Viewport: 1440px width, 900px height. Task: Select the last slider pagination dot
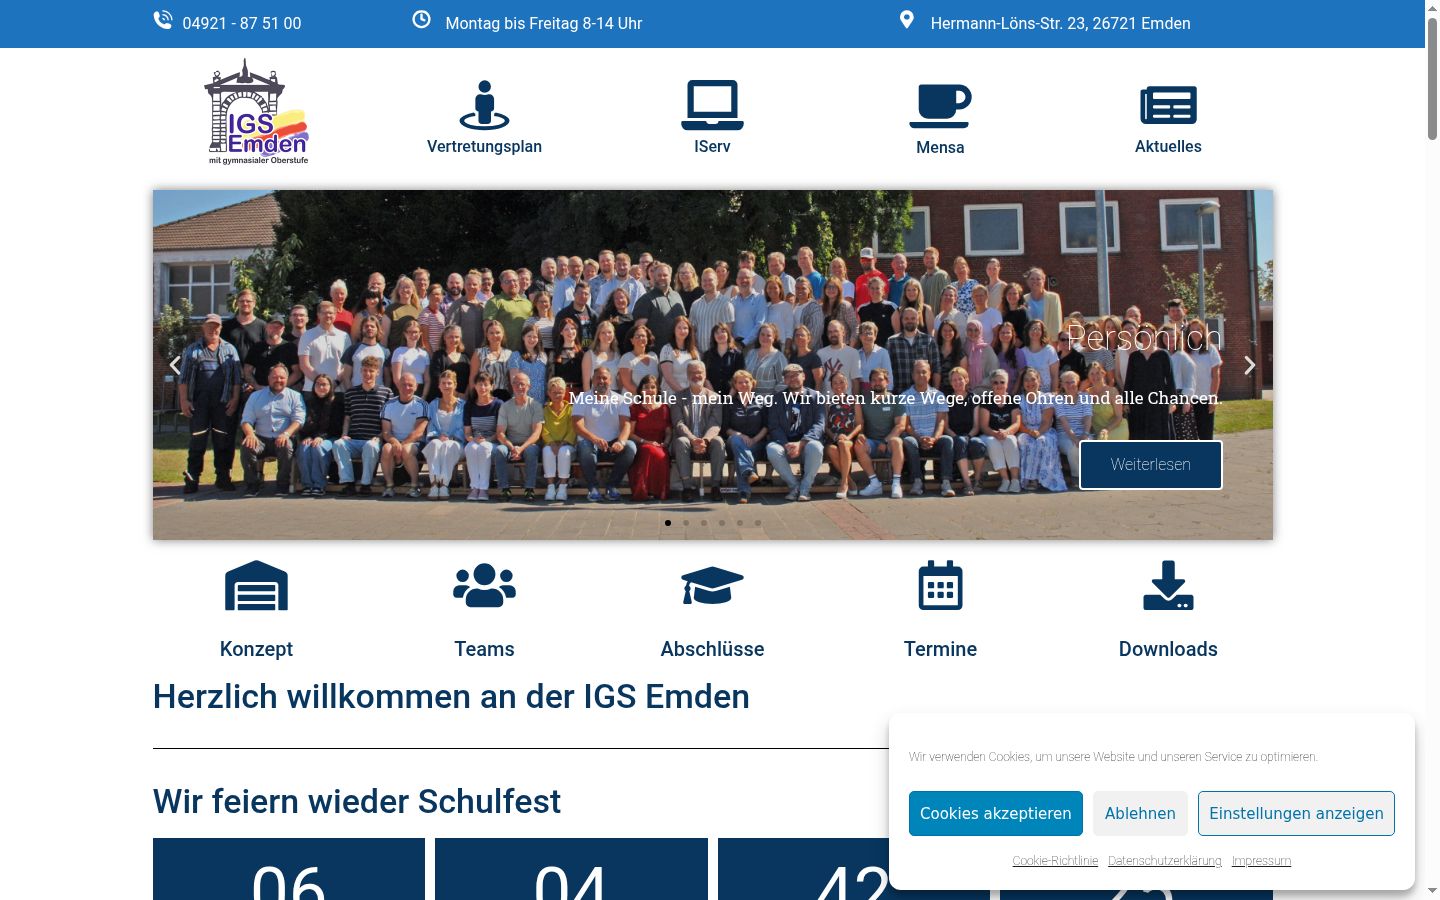pyautogui.click(x=758, y=523)
